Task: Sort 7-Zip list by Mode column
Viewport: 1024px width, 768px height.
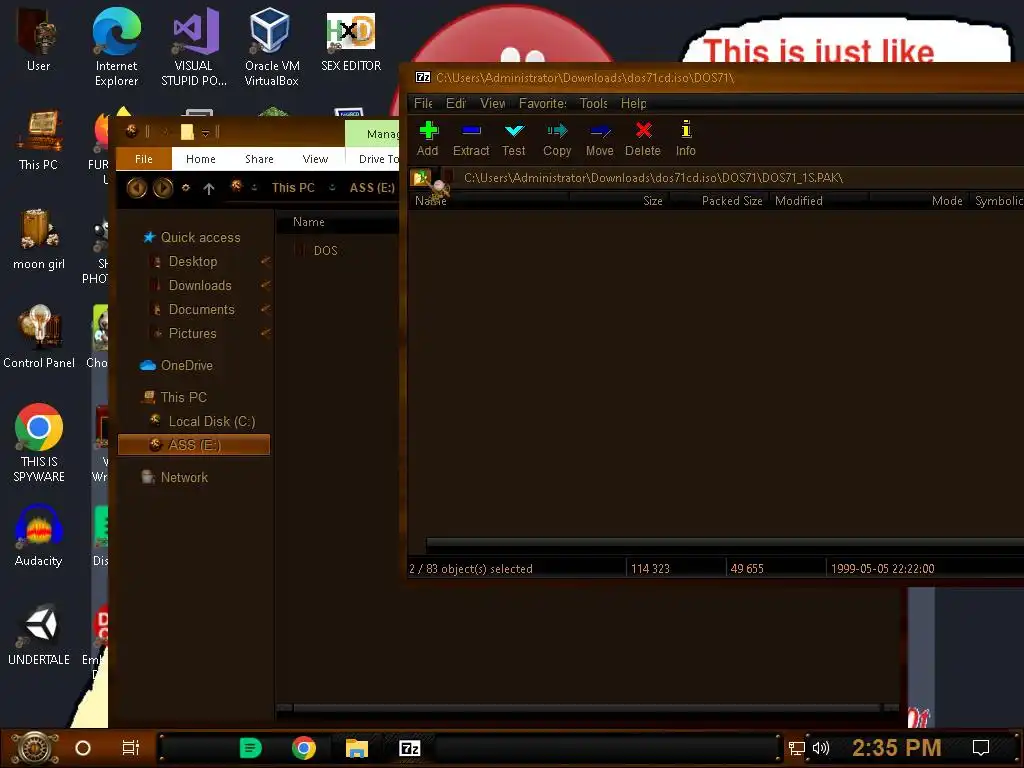Action: 920,200
